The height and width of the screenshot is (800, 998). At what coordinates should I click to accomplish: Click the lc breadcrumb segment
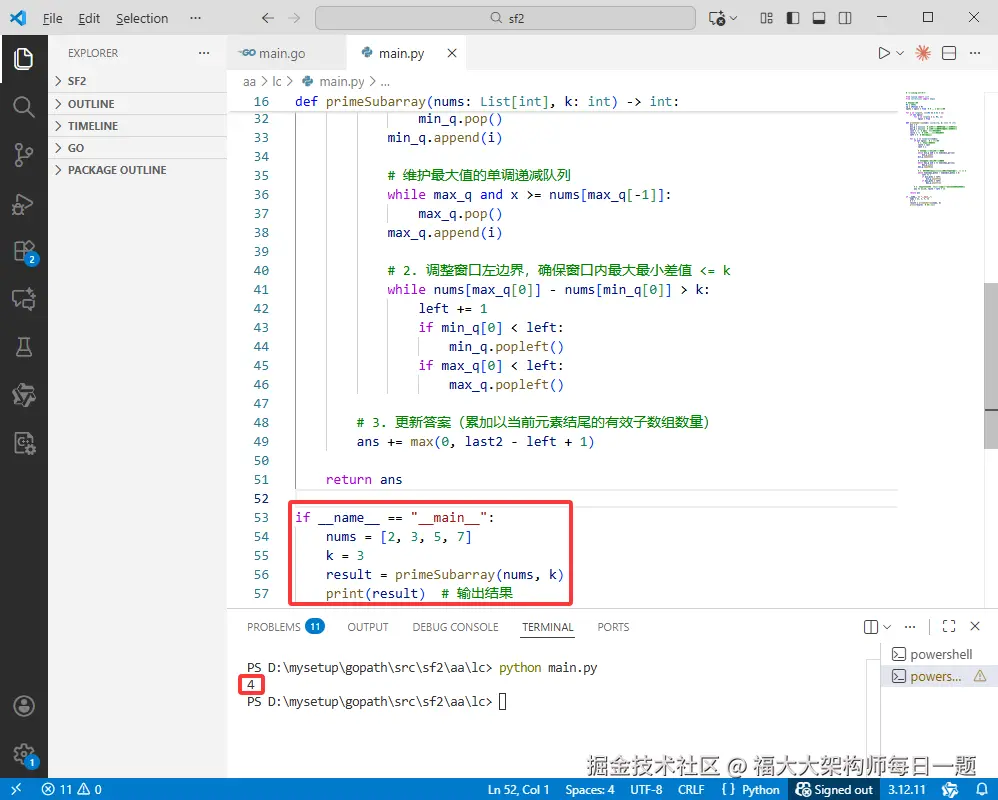[x=277, y=81]
